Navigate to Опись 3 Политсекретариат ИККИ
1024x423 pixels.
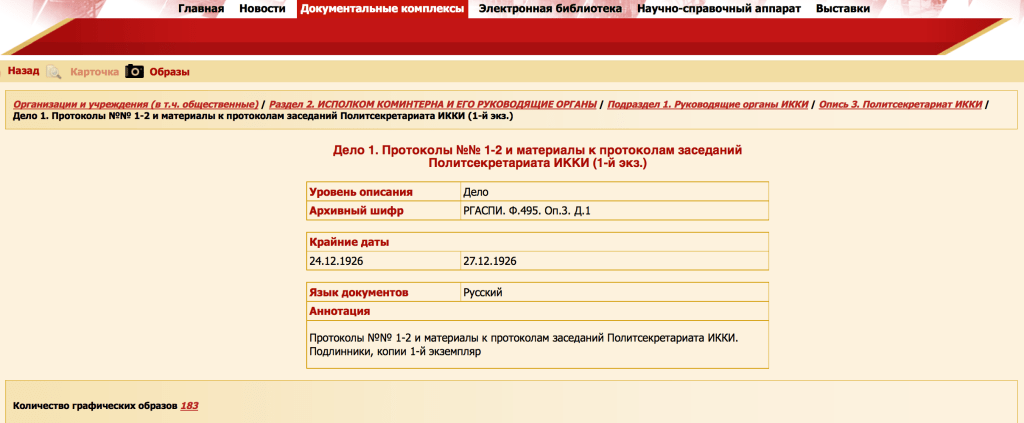tap(900, 104)
